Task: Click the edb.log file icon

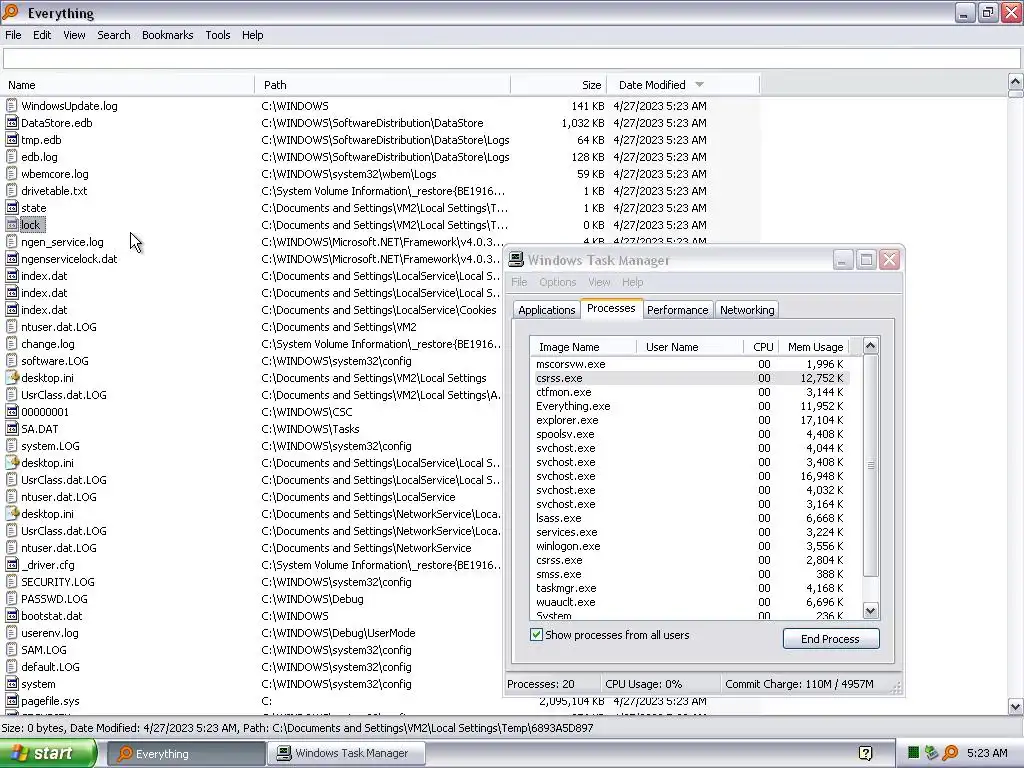Action: click(x=11, y=157)
